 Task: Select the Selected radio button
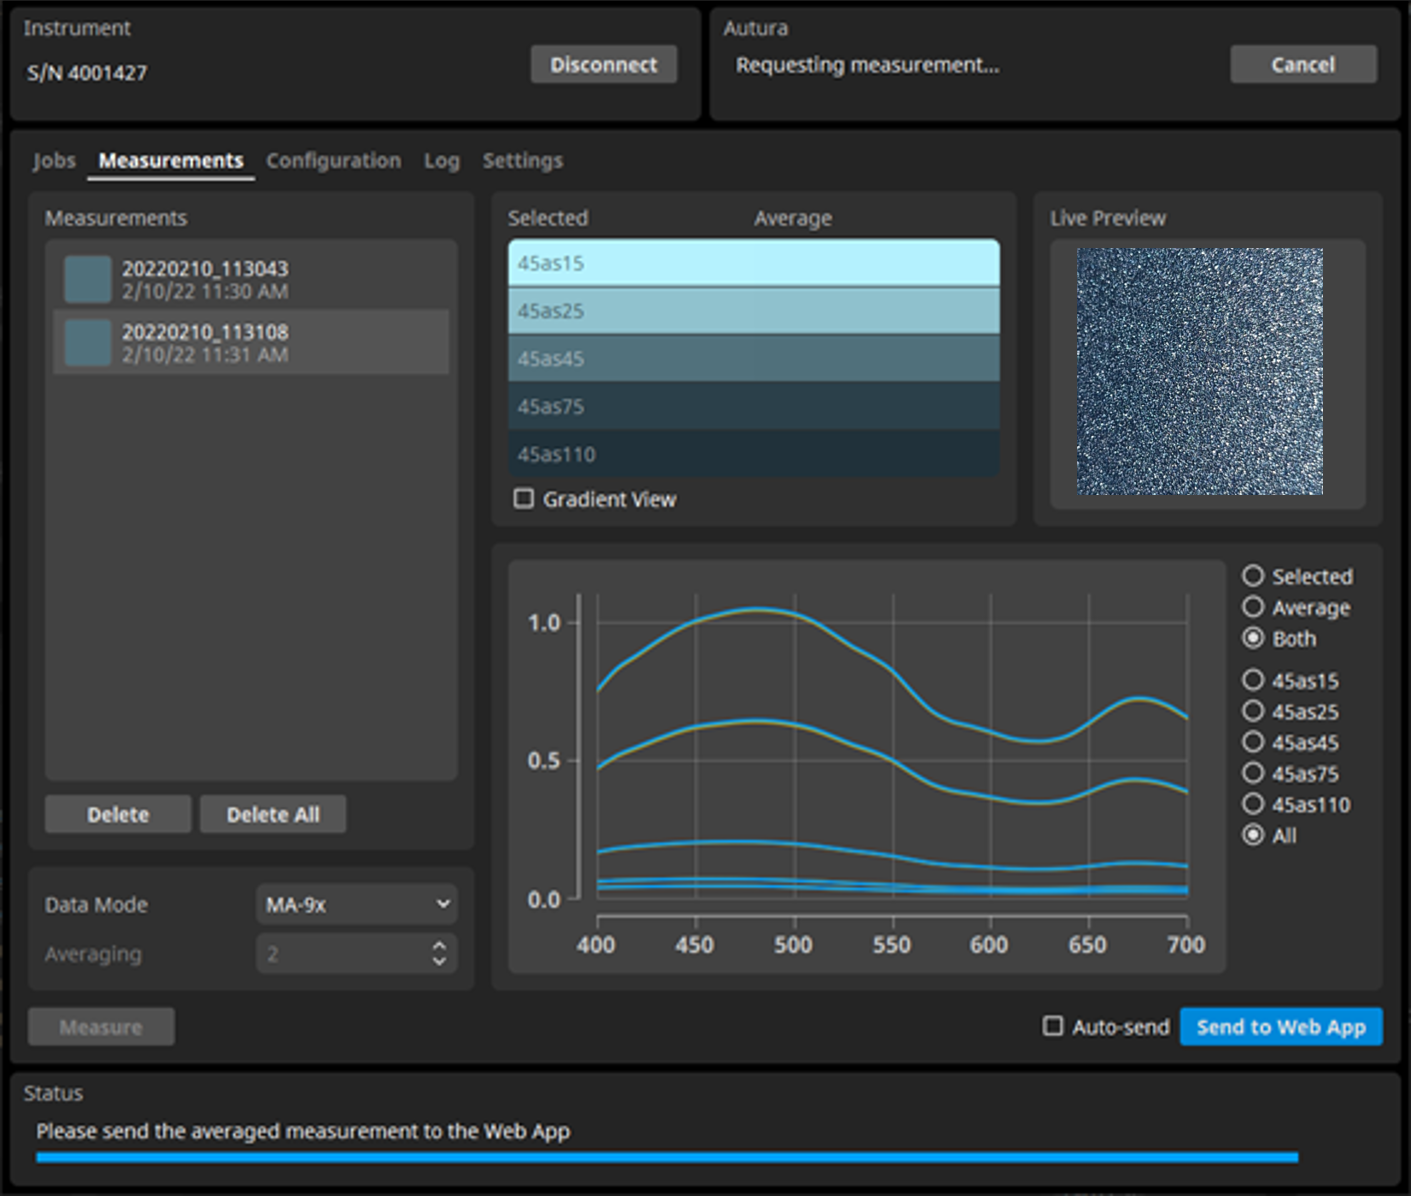coord(1253,576)
